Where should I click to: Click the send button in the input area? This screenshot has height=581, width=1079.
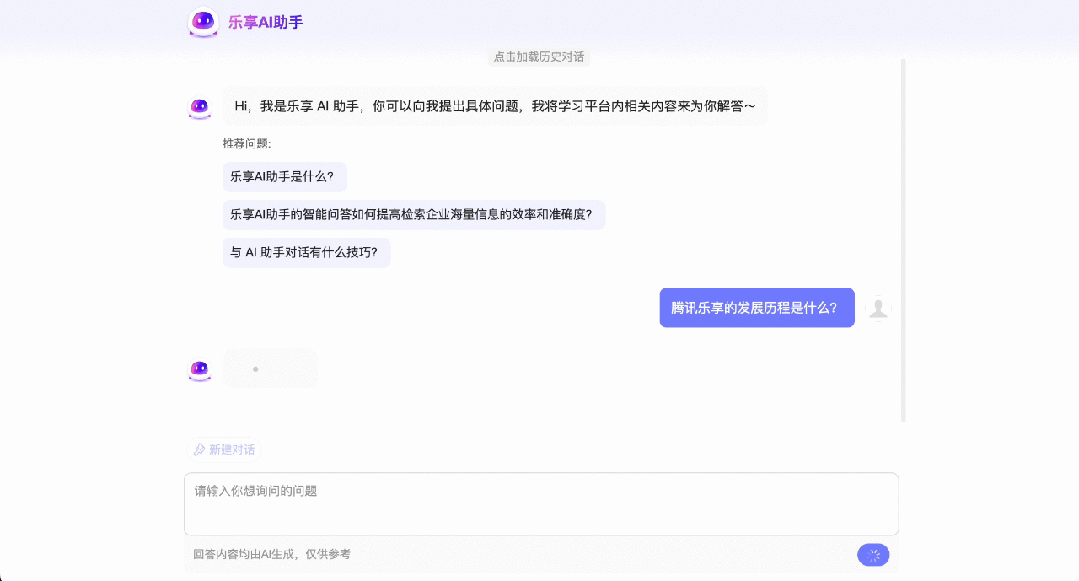[873, 555]
